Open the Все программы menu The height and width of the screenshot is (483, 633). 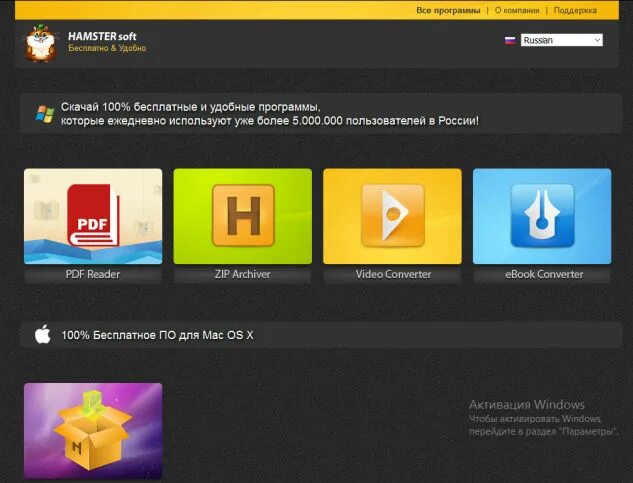448,10
